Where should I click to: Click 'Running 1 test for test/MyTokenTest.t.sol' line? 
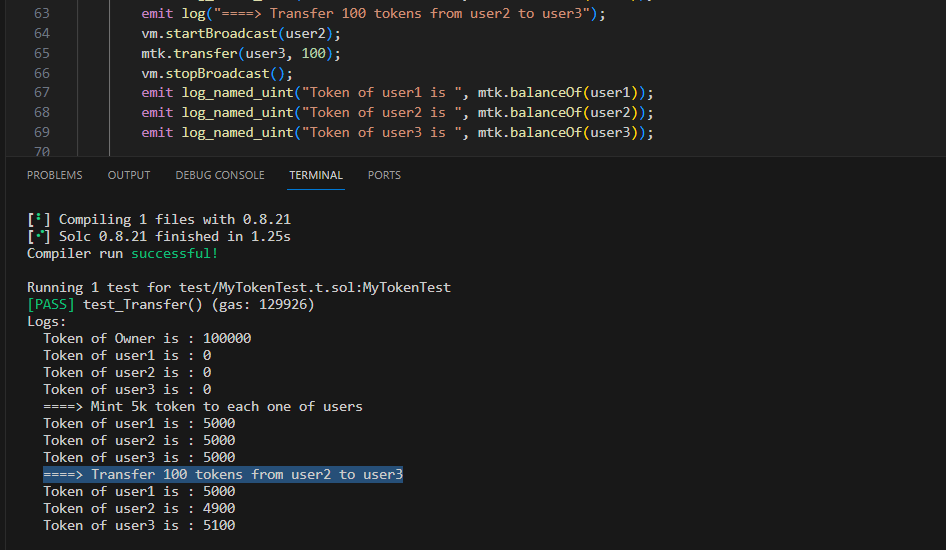coord(239,287)
